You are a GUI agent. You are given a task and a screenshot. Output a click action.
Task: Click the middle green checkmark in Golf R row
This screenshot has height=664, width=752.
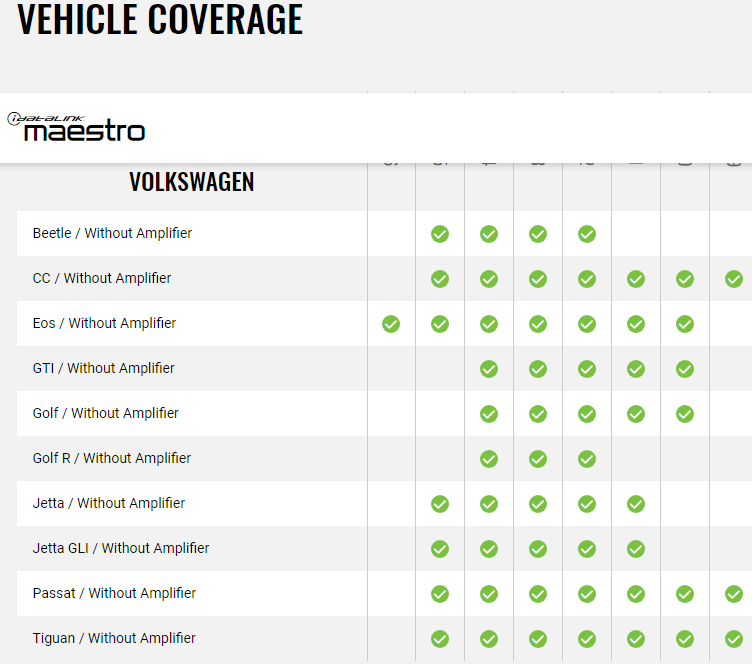[x=538, y=459]
